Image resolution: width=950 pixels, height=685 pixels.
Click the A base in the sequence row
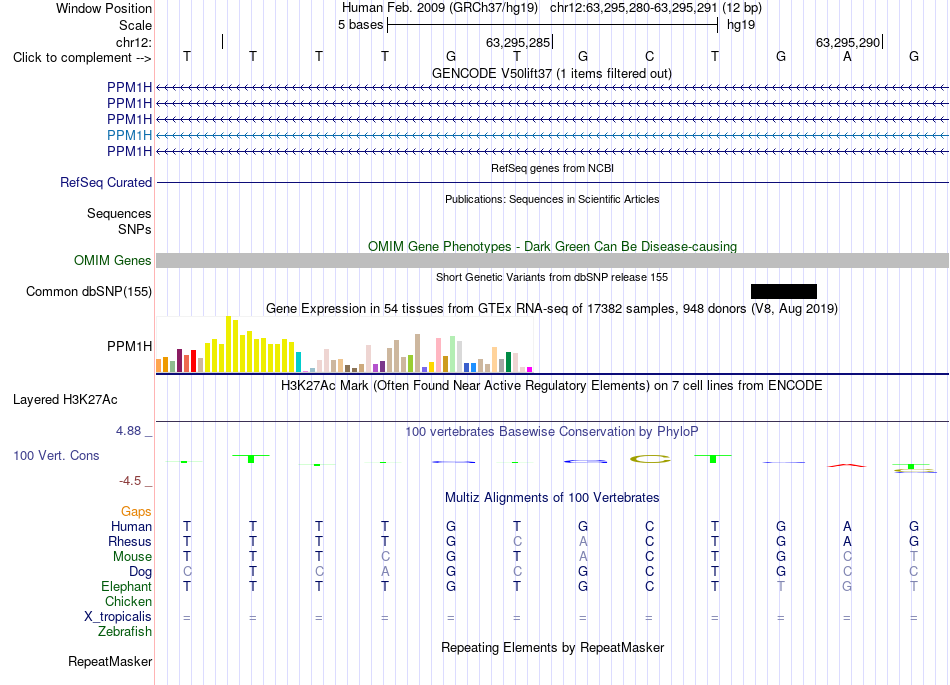pos(847,56)
